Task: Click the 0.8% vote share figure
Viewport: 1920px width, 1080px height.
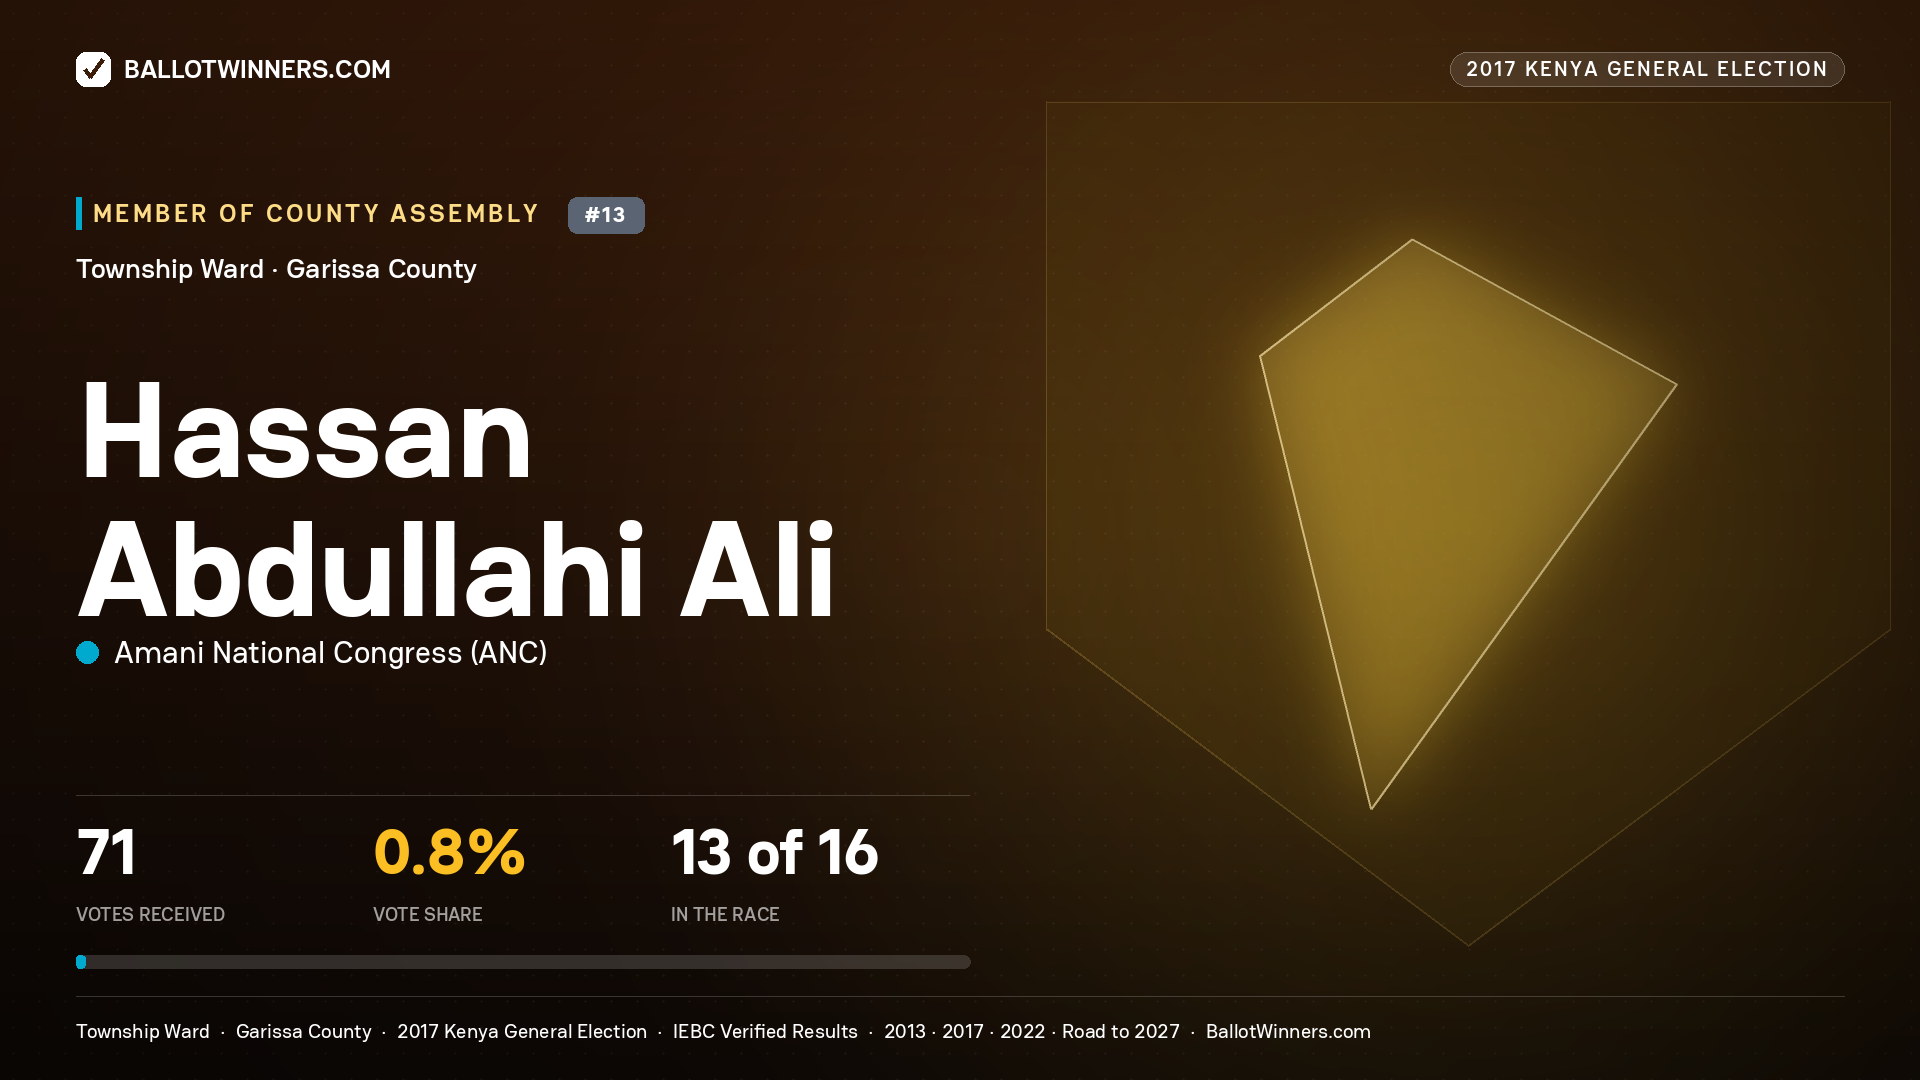Action: [449, 853]
